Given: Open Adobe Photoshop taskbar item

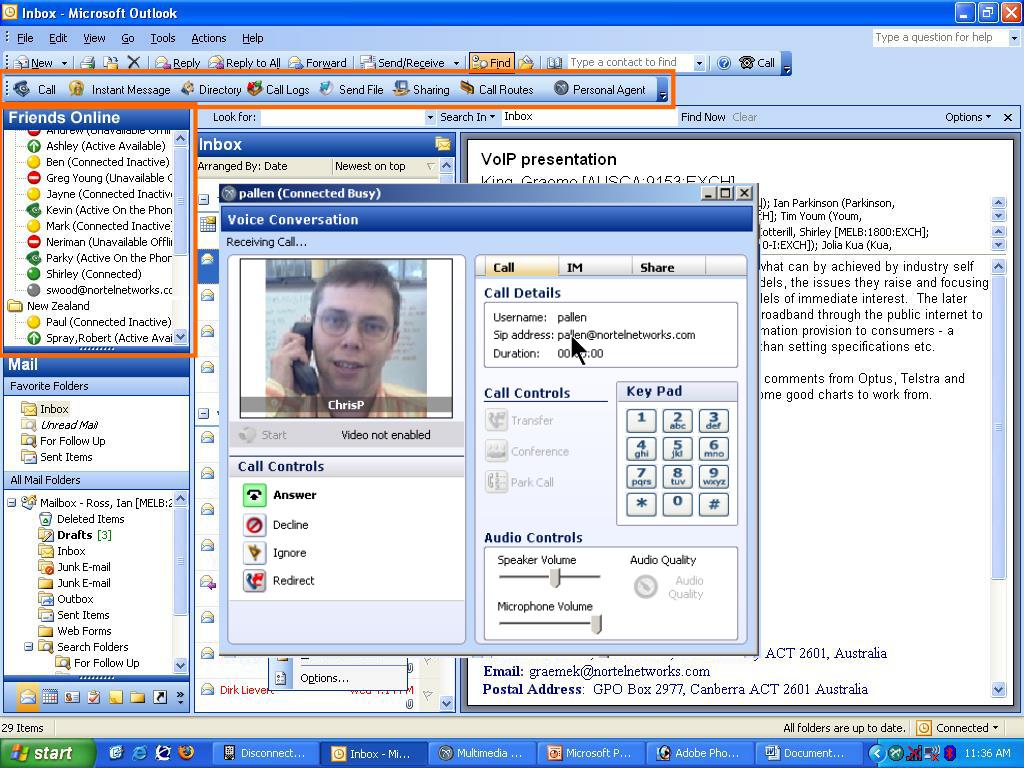Looking at the screenshot, I should (699, 753).
